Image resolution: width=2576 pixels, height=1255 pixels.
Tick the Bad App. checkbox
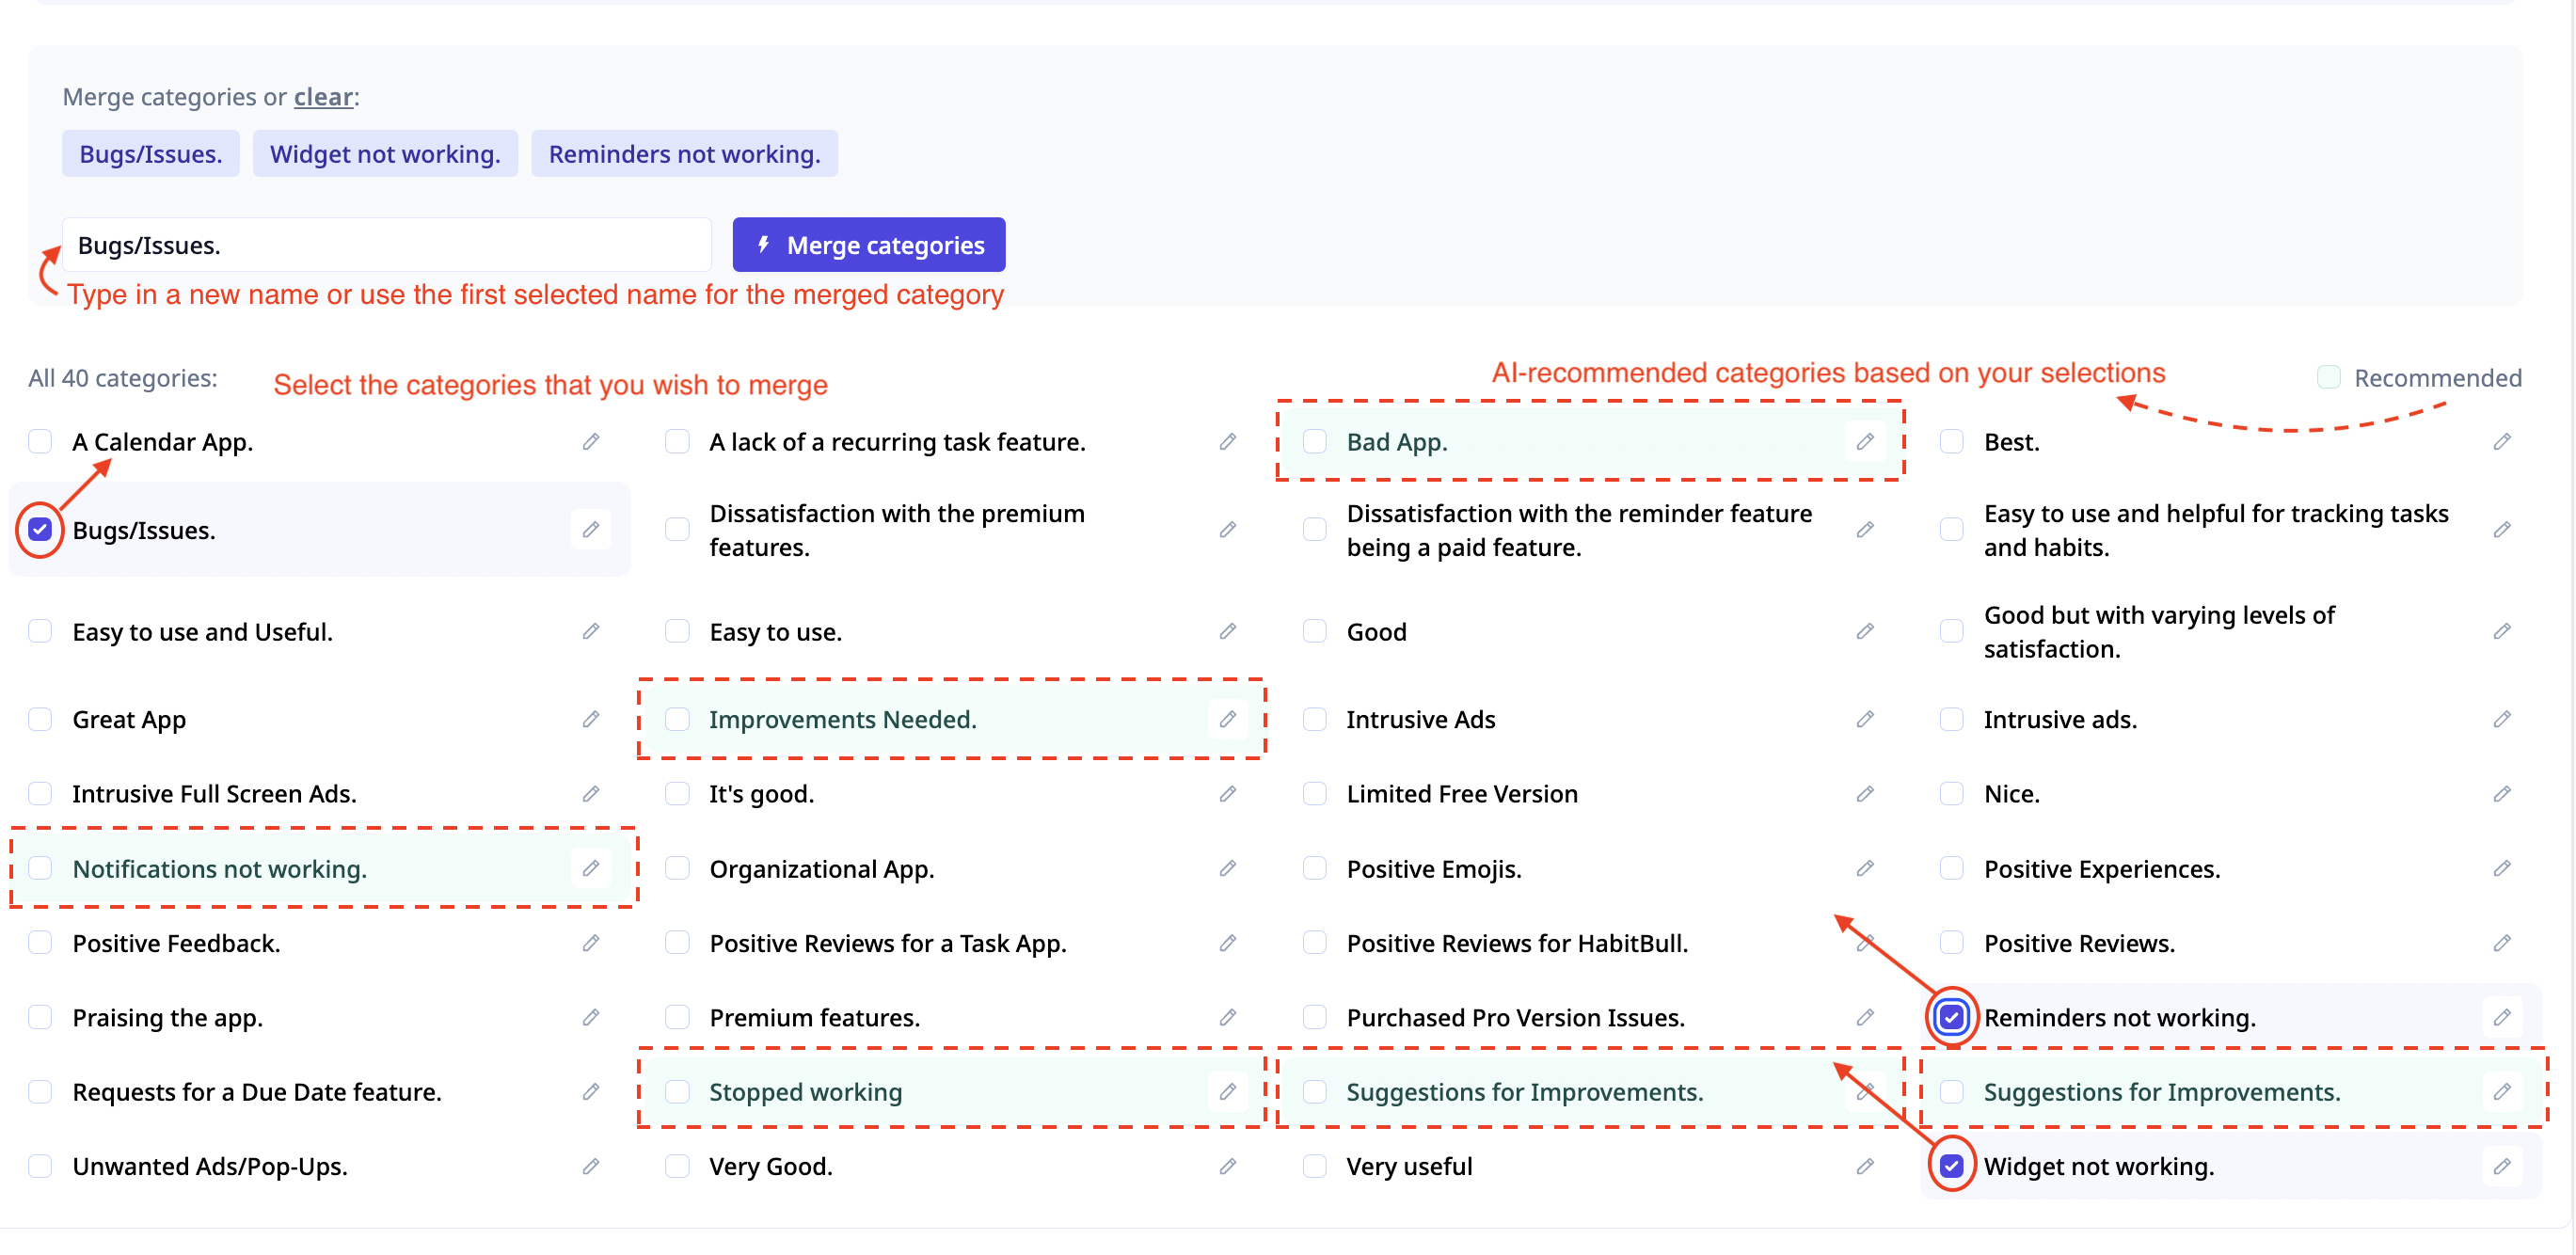pyautogui.click(x=1315, y=441)
